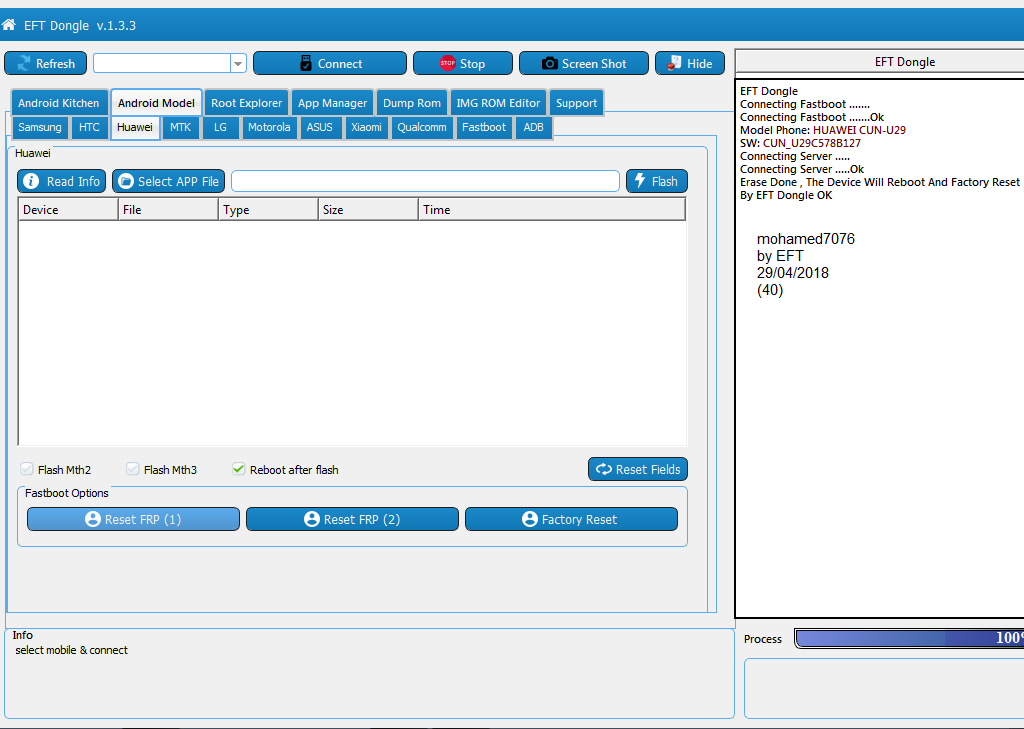Select the LG brand tab
The width and height of the screenshot is (1024, 729).
point(220,127)
